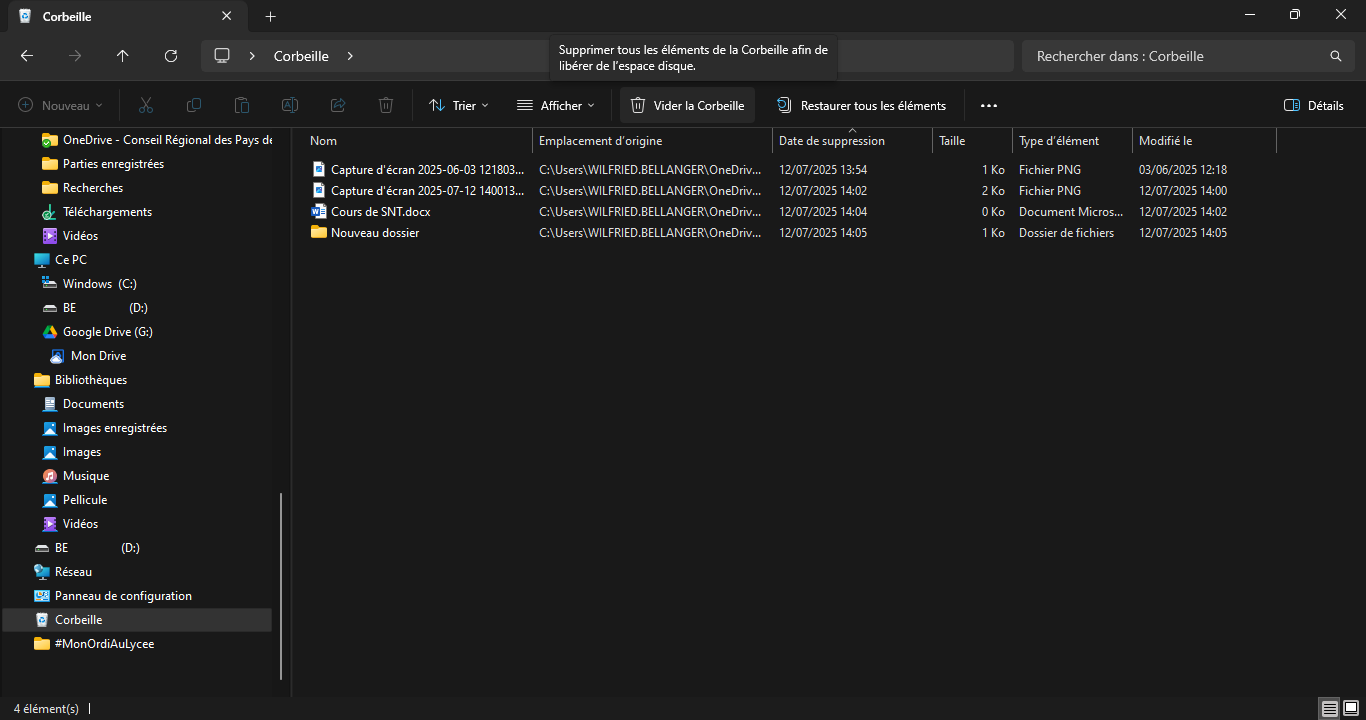Expand the chevron after Corbeille in address bar

point(350,56)
